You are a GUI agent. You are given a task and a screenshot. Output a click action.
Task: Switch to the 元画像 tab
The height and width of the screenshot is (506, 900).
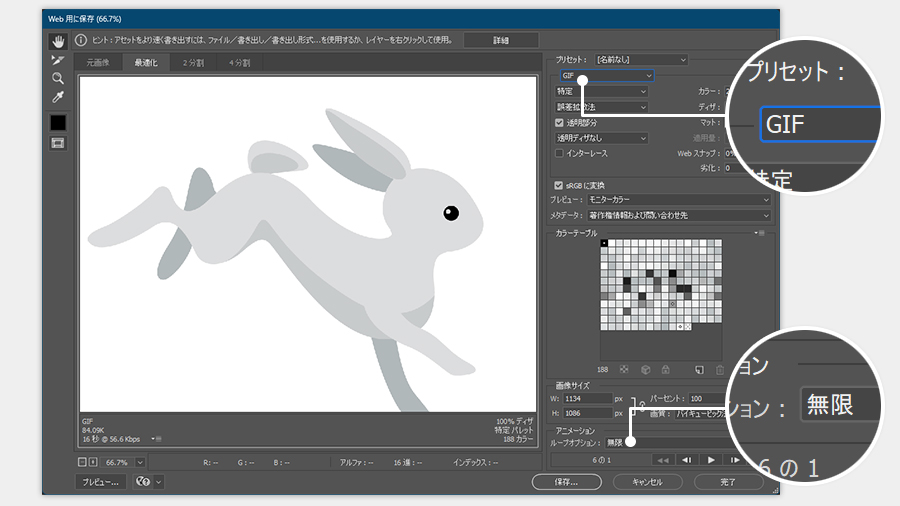coord(99,62)
